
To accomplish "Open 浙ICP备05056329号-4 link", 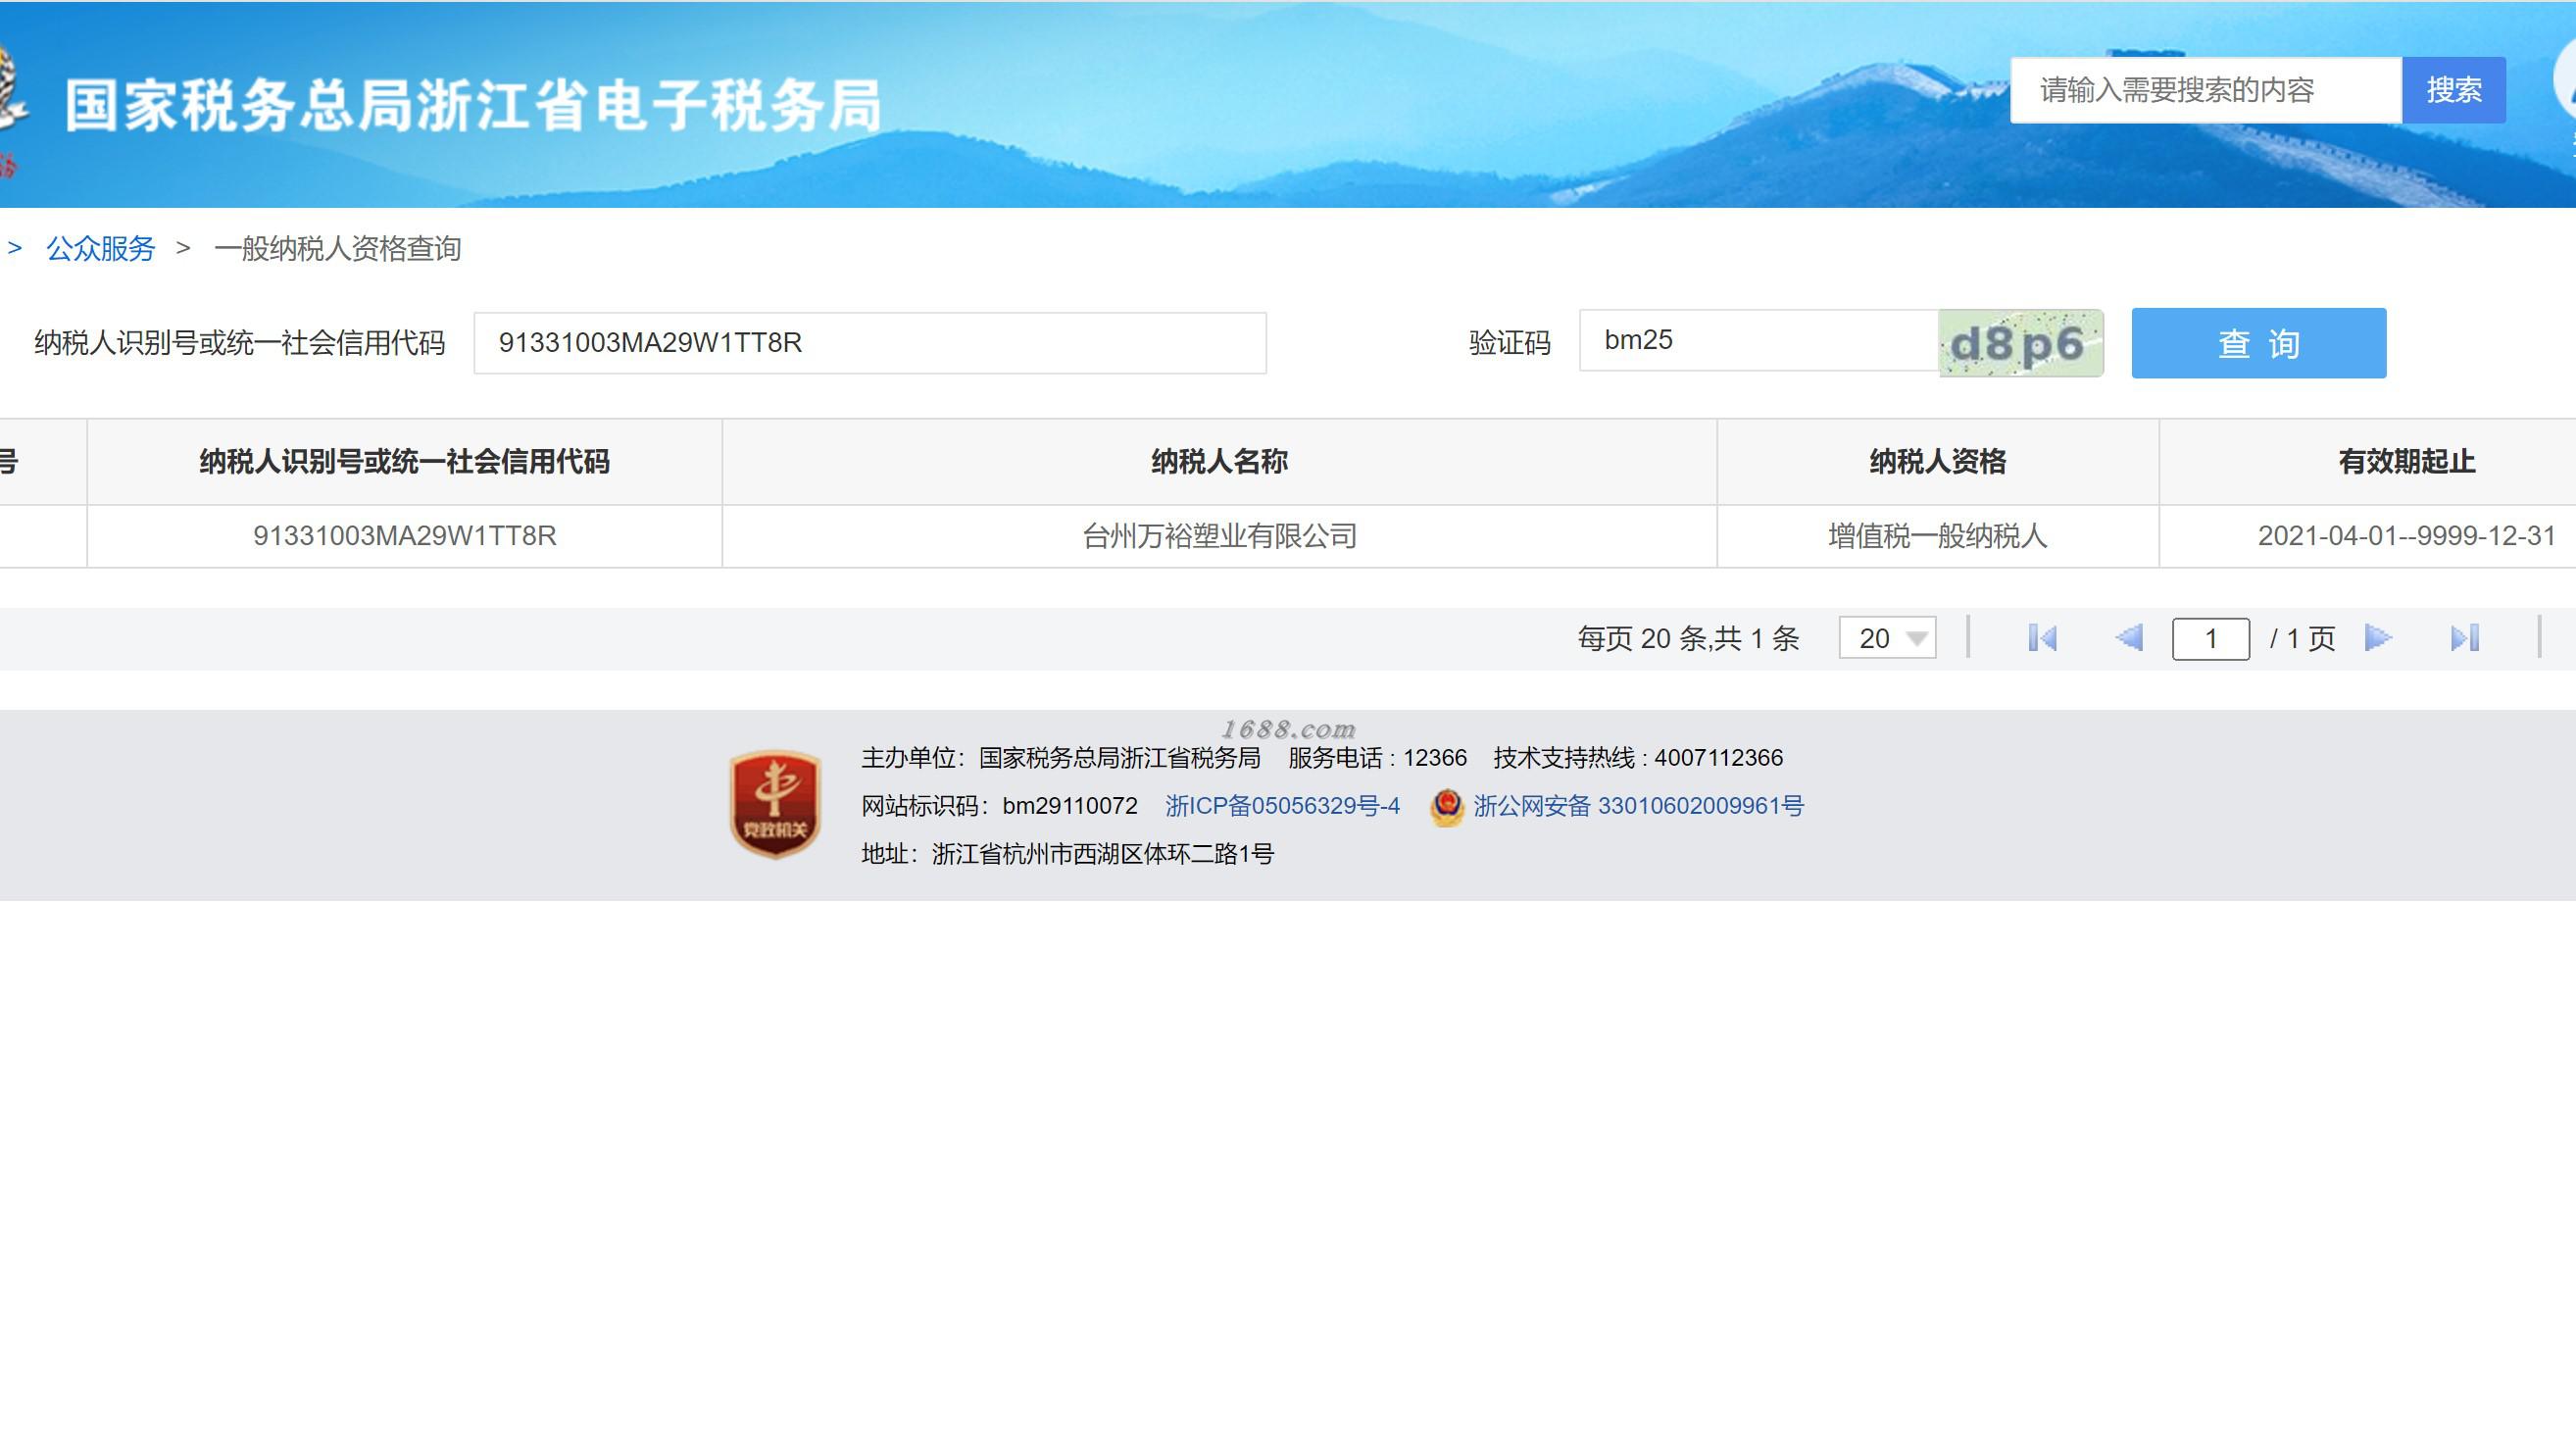I will 1282,806.
